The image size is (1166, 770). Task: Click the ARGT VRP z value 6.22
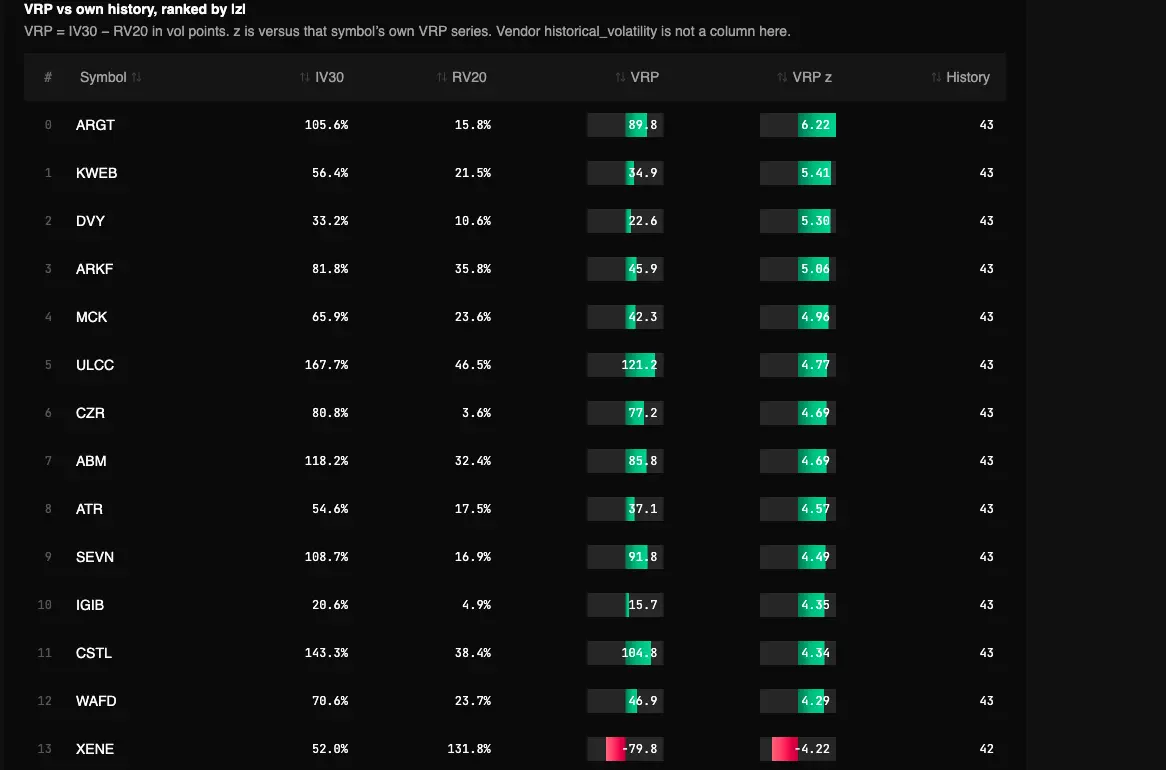click(814, 125)
